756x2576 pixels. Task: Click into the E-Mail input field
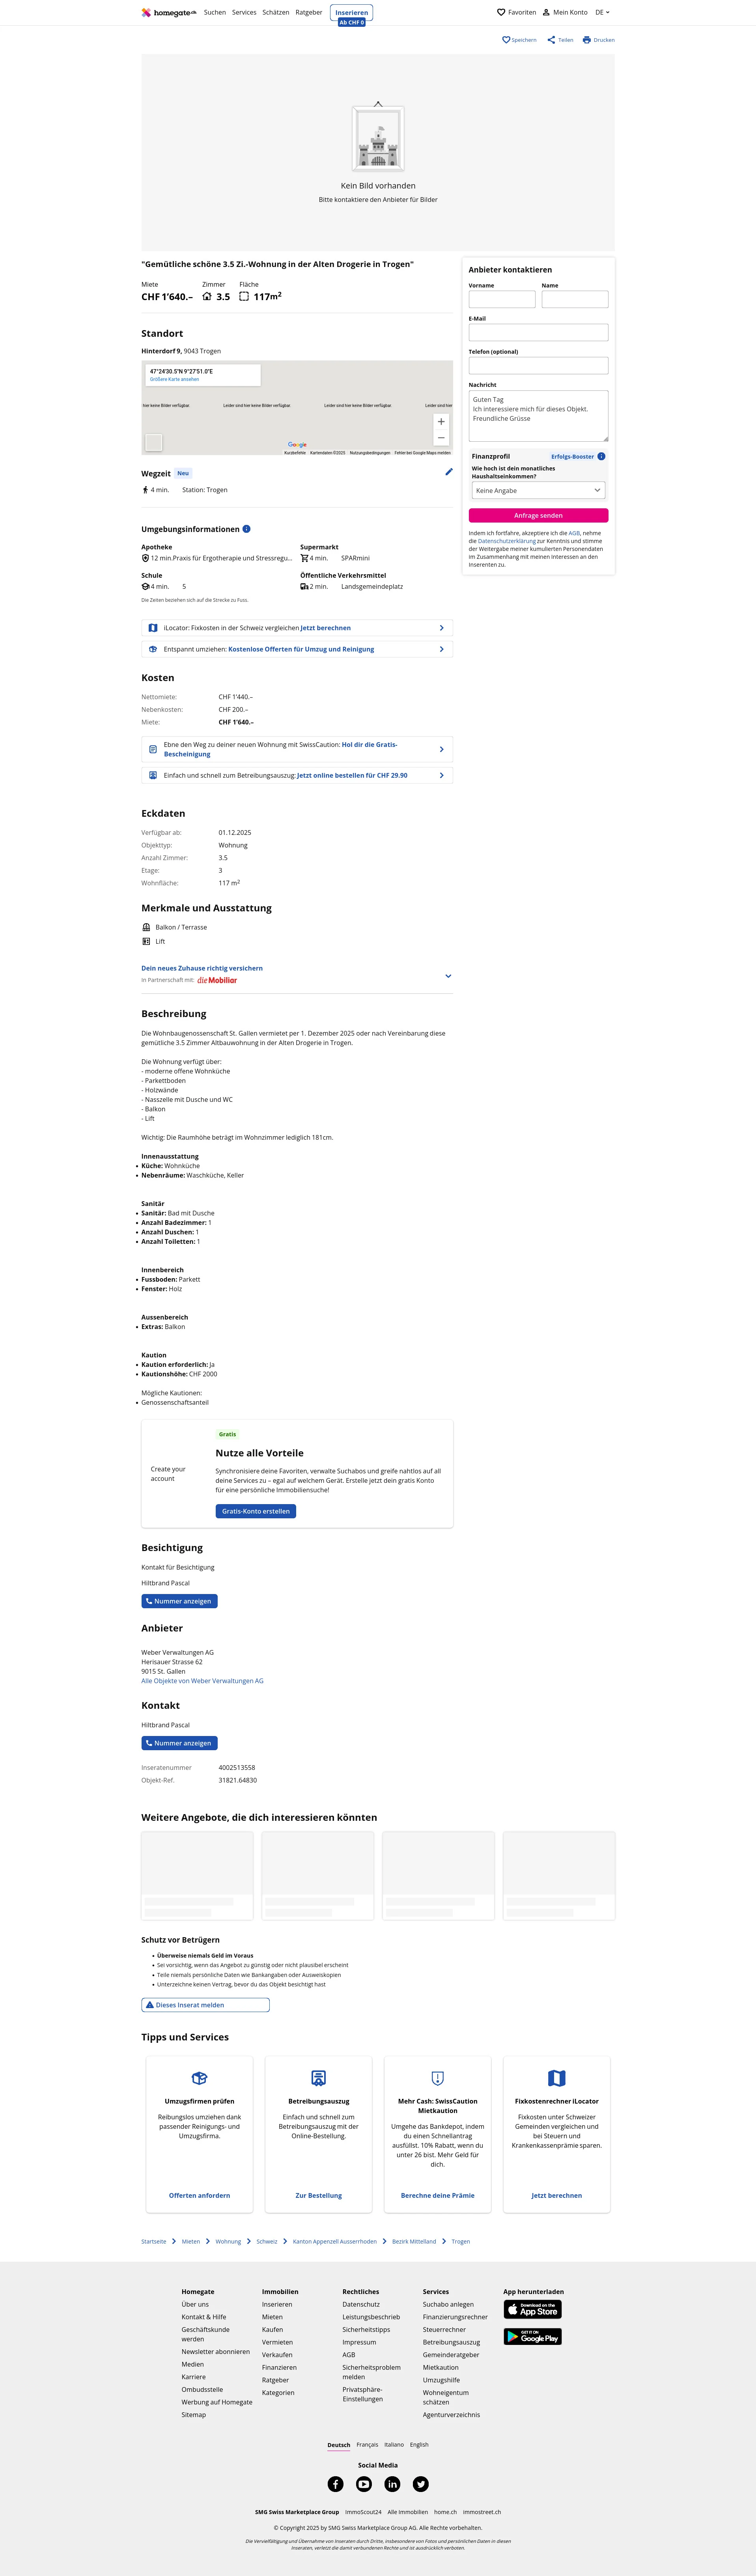click(538, 332)
